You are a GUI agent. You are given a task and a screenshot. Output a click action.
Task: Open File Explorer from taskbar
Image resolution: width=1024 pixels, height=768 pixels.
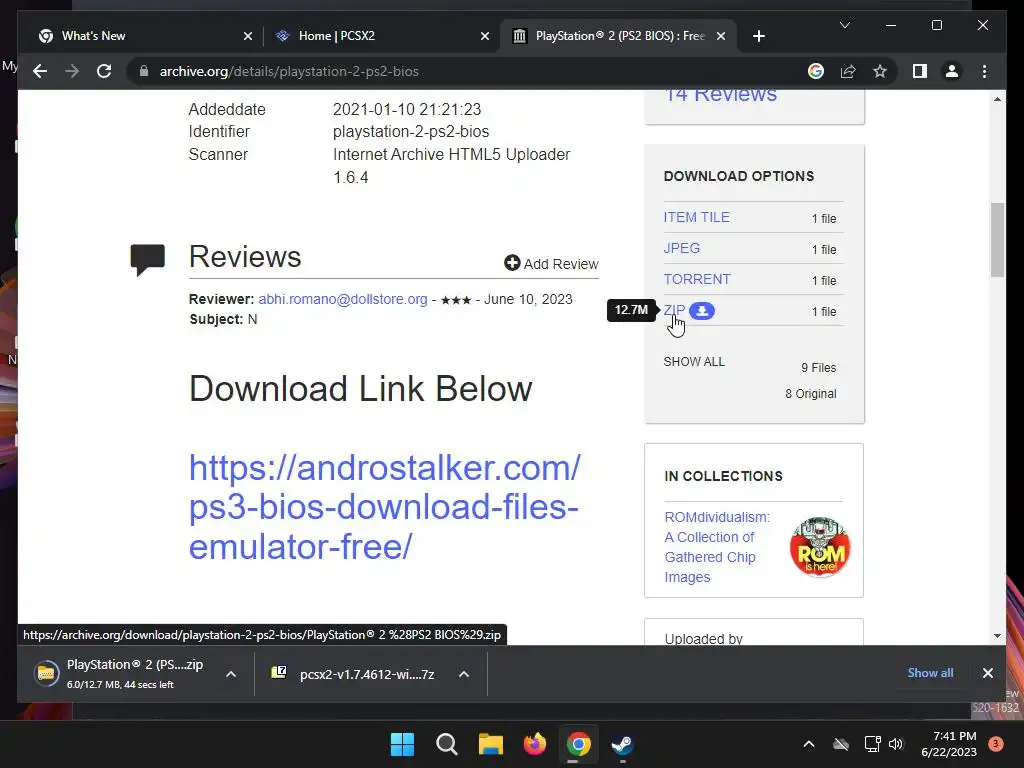[490, 744]
